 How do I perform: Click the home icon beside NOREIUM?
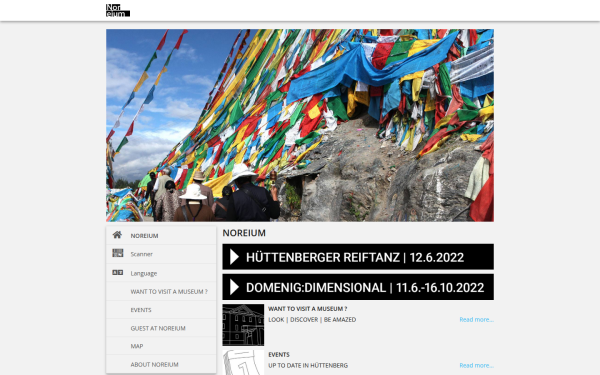[x=117, y=235]
